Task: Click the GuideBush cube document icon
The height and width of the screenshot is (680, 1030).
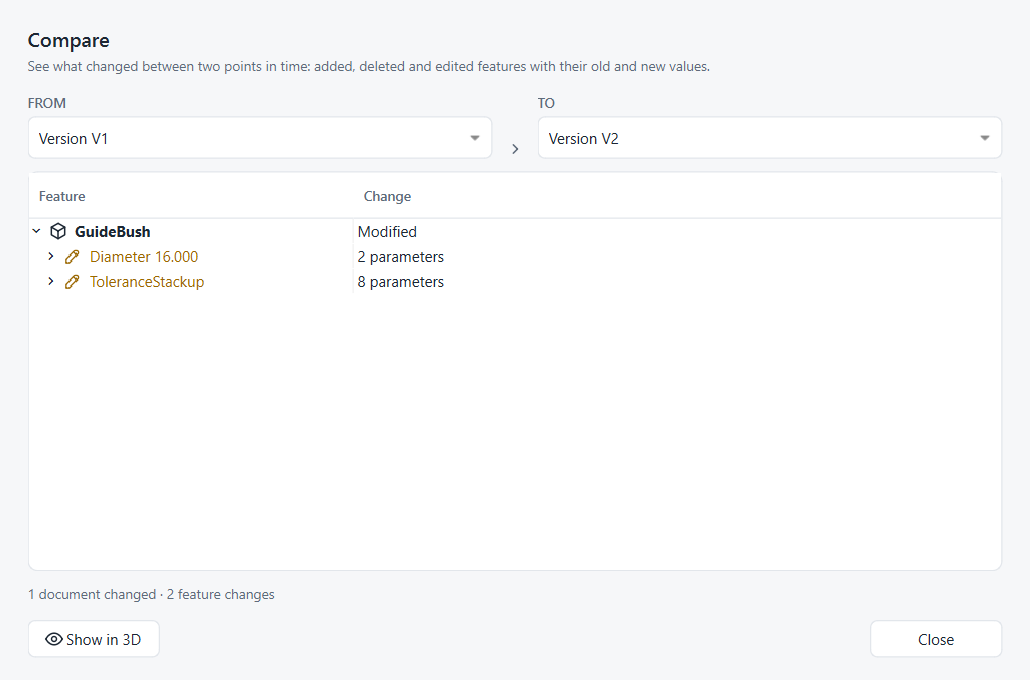Action: 58,231
